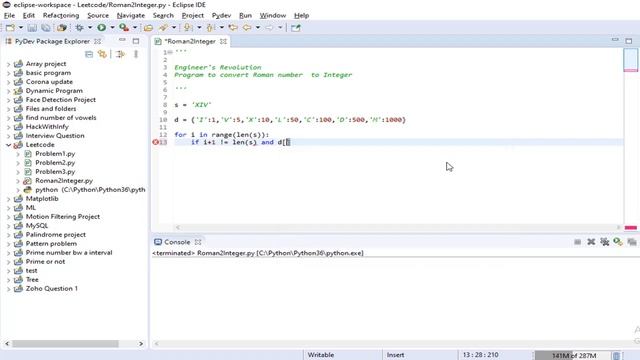Click the Save toolbar icon
The width and height of the screenshot is (640, 360).
[32, 28]
